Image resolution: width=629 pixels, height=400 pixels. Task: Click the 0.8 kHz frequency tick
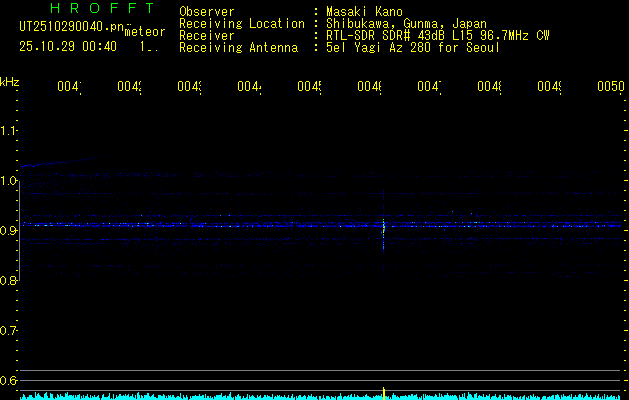tap(9, 281)
